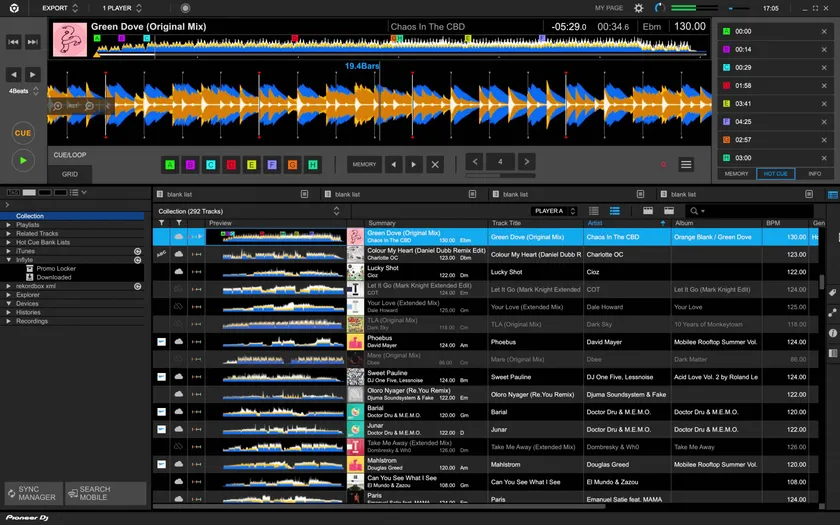
Task: Expand the Playlists tree item
Action: click(9, 225)
